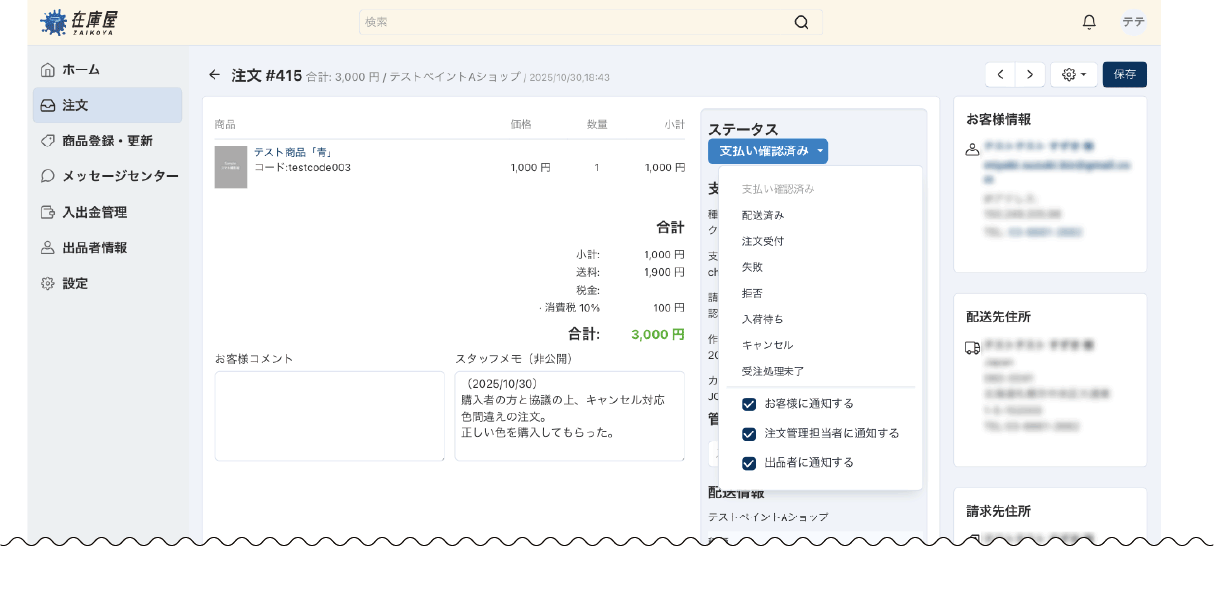Open notifications bell
The width and height of the screenshot is (1214, 591).
click(1089, 22)
